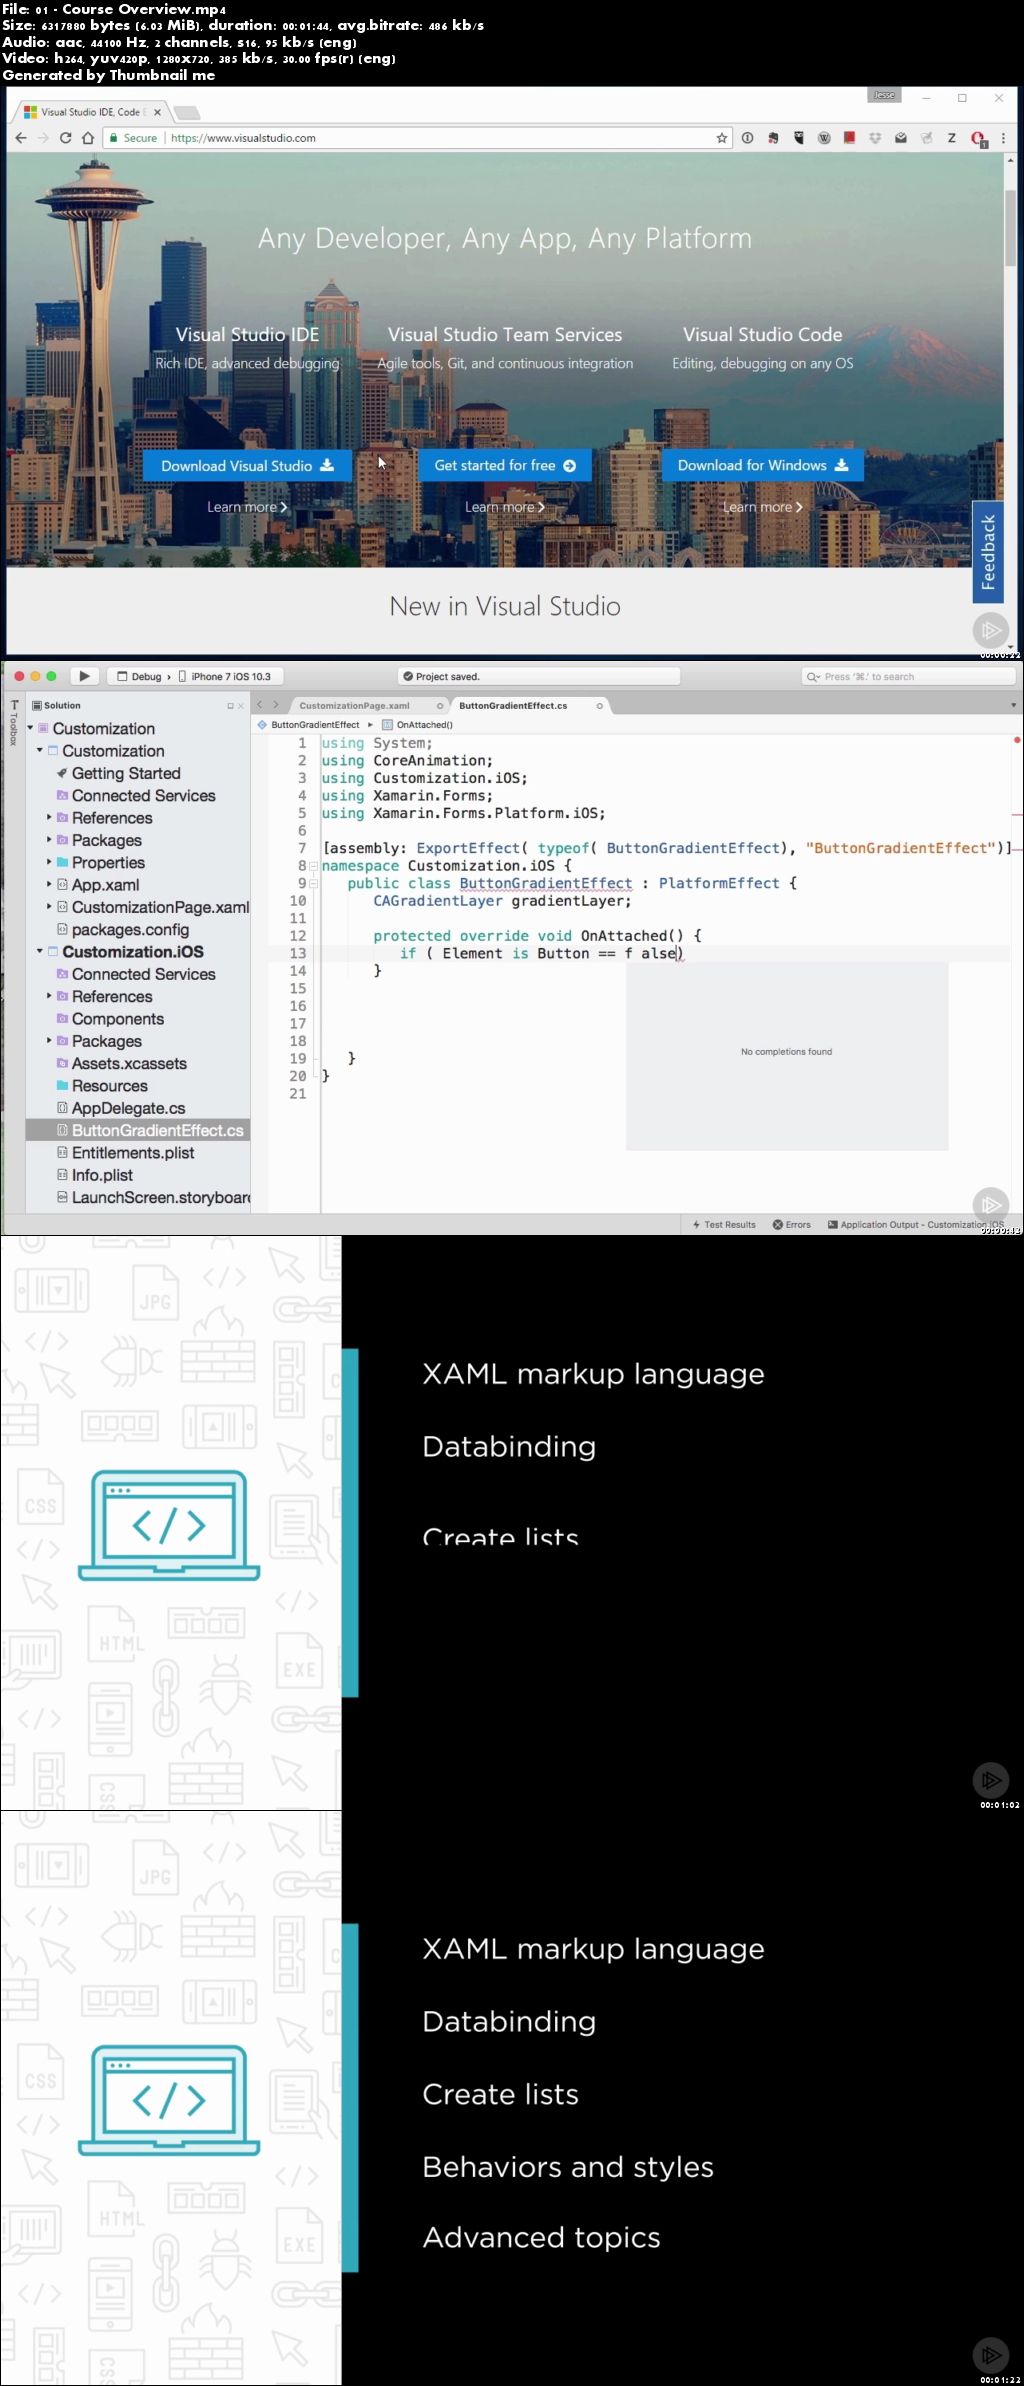
Task: Click the Z extension icon in Chrome toolbar
Action: [x=952, y=138]
